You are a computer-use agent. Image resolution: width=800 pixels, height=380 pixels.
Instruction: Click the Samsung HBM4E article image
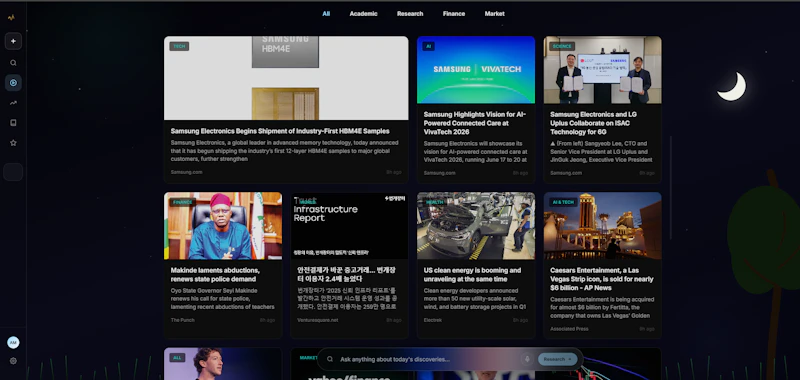[x=286, y=78]
